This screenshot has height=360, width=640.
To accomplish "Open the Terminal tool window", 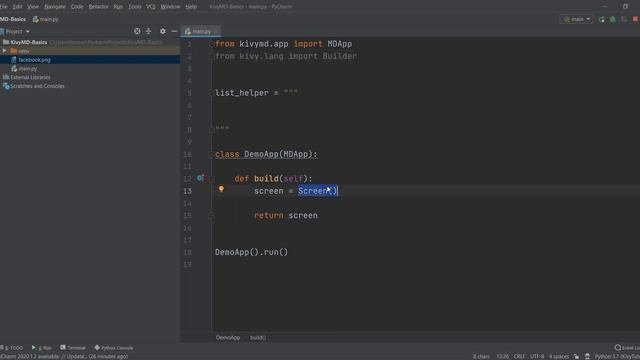I will pyautogui.click(x=73, y=348).
